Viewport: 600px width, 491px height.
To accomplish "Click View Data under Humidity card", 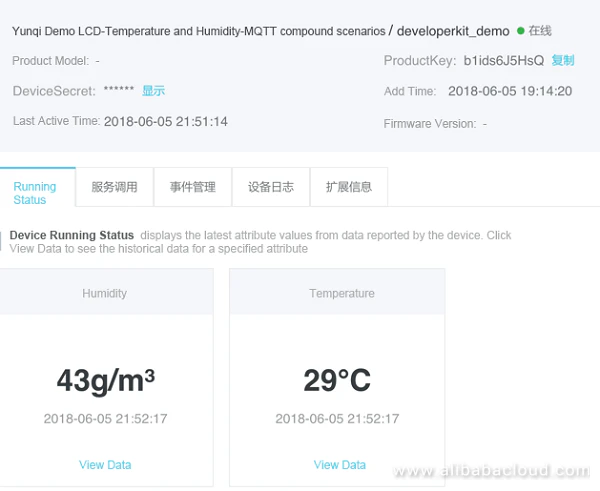I will (105, 465).
